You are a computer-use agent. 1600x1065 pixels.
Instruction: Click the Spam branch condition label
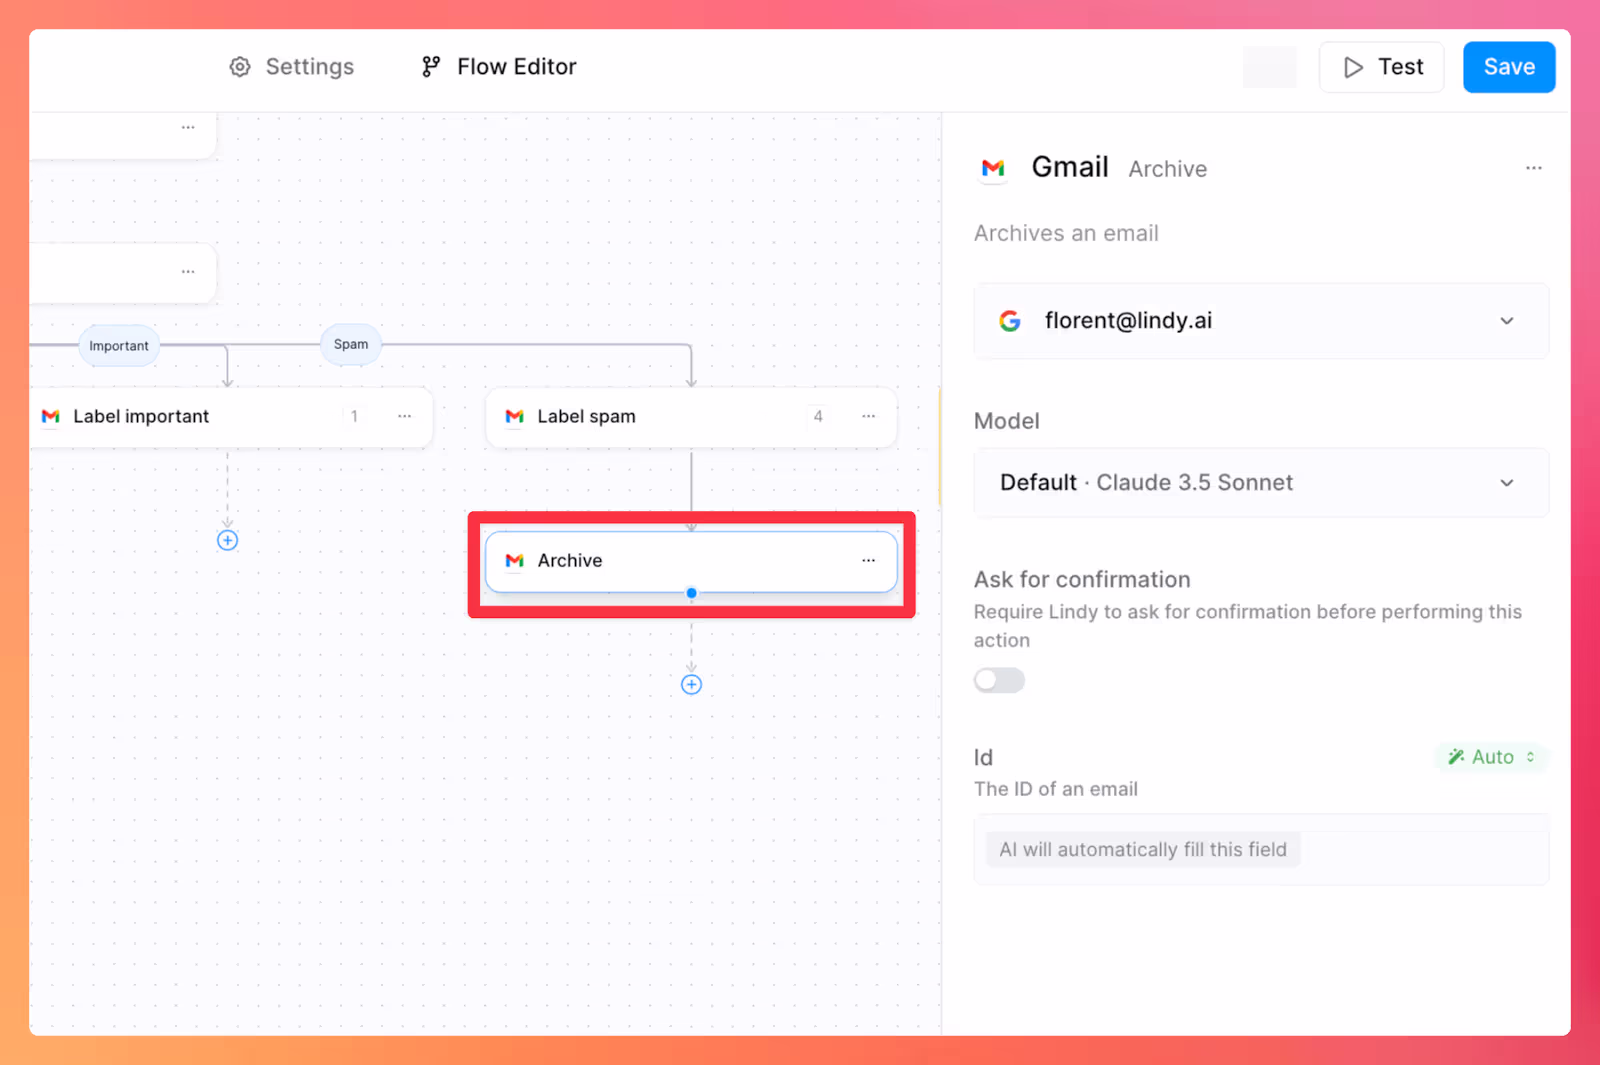(351, 344)
